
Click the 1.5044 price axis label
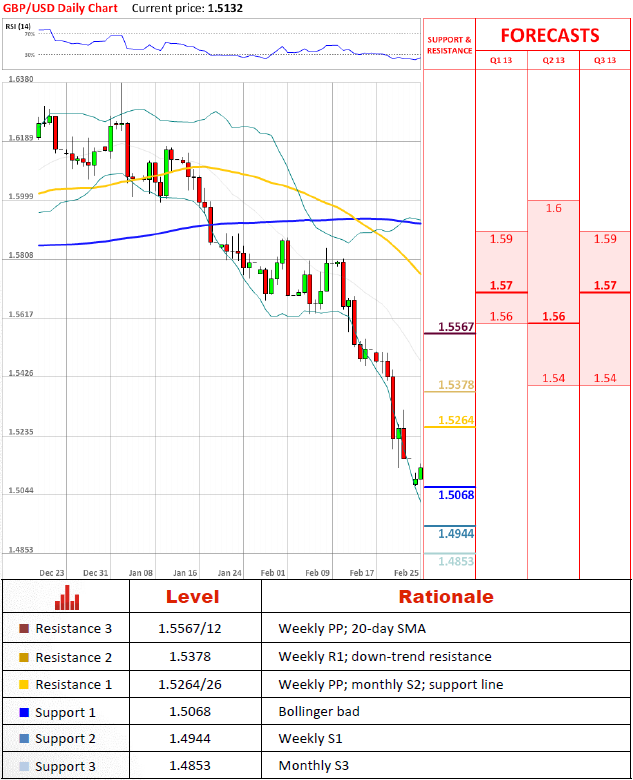pos(21,490)
